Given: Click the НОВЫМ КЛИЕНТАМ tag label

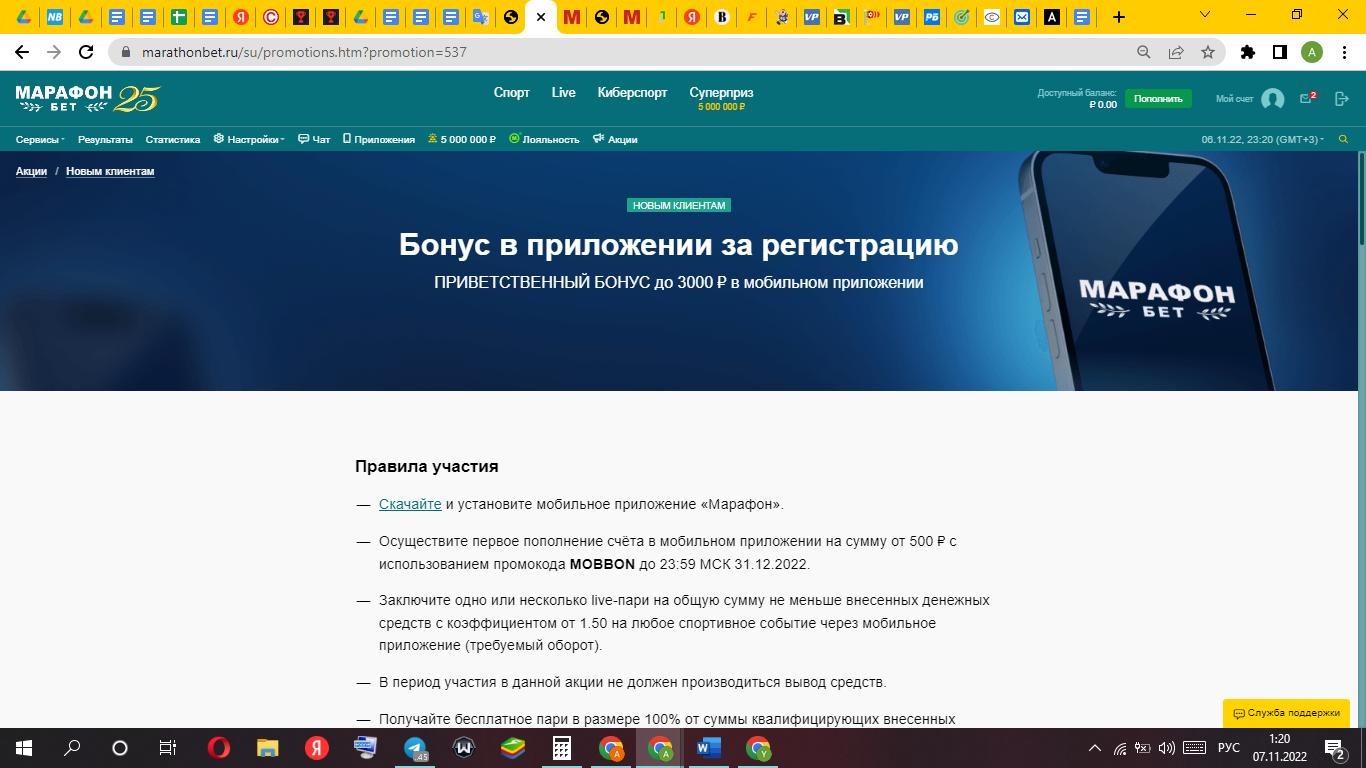Looking at the screenshot, I should pos(679,205).
